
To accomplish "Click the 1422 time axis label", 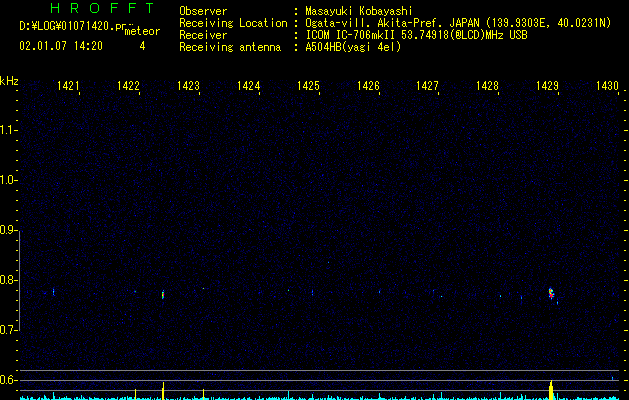I will (128, 86).
